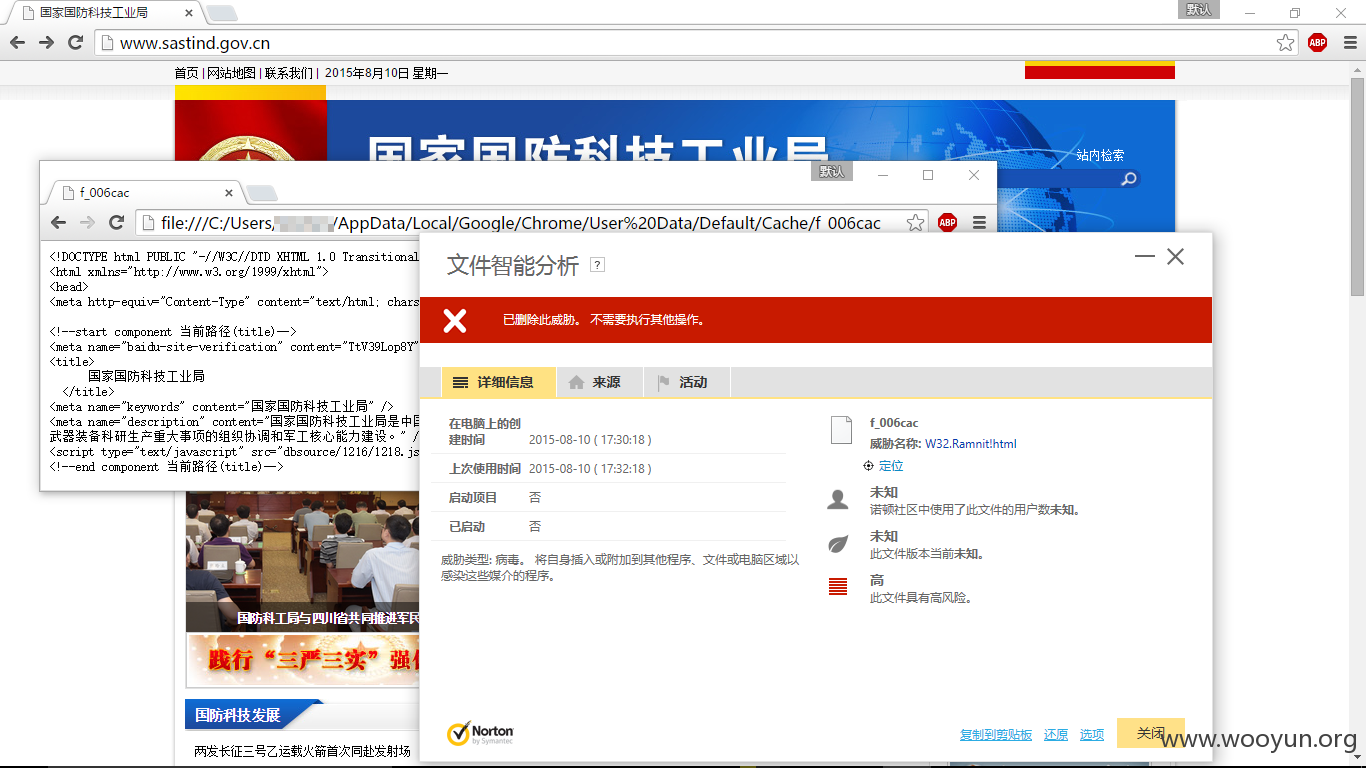Click the 定位 locate link
Viewport: 1366px width, 768px height.
[890, 466]
